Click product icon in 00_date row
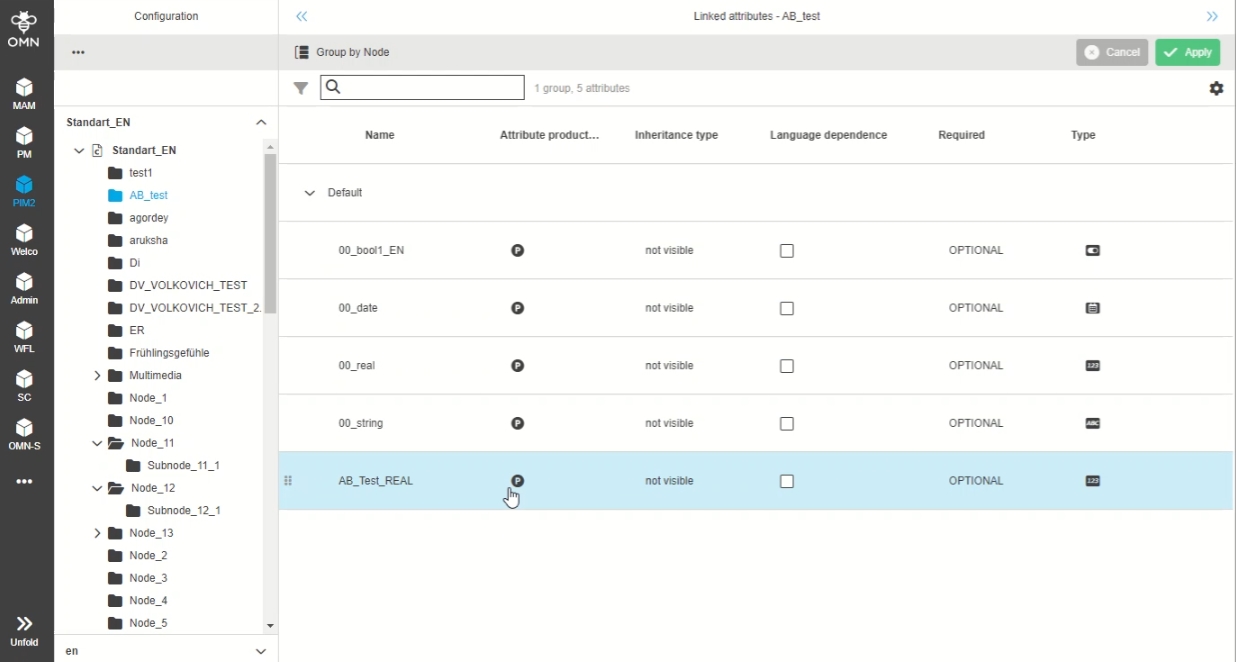Image resolution: width=1236 pixels, height=662 pixels. [x=517, y=308]
